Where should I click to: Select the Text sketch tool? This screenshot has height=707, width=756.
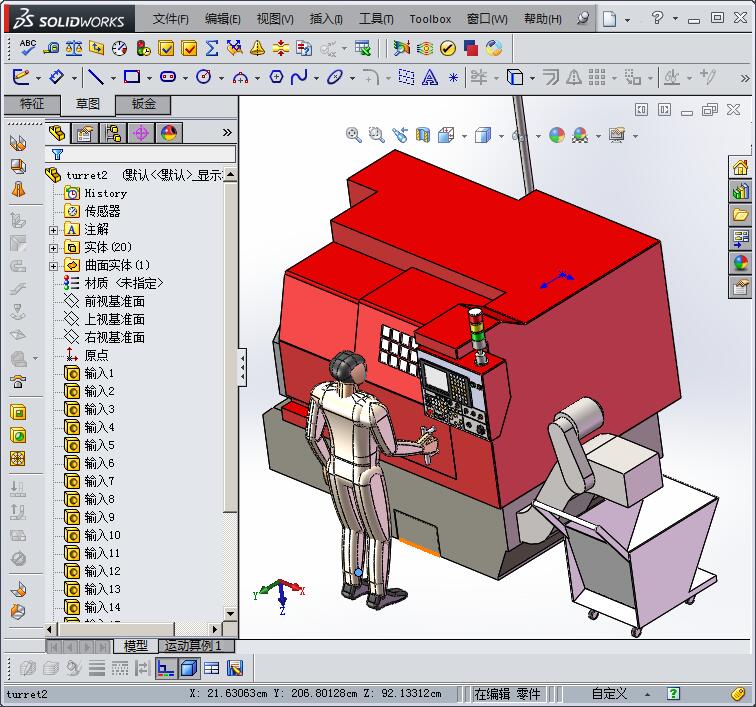[x=430, y=77]
